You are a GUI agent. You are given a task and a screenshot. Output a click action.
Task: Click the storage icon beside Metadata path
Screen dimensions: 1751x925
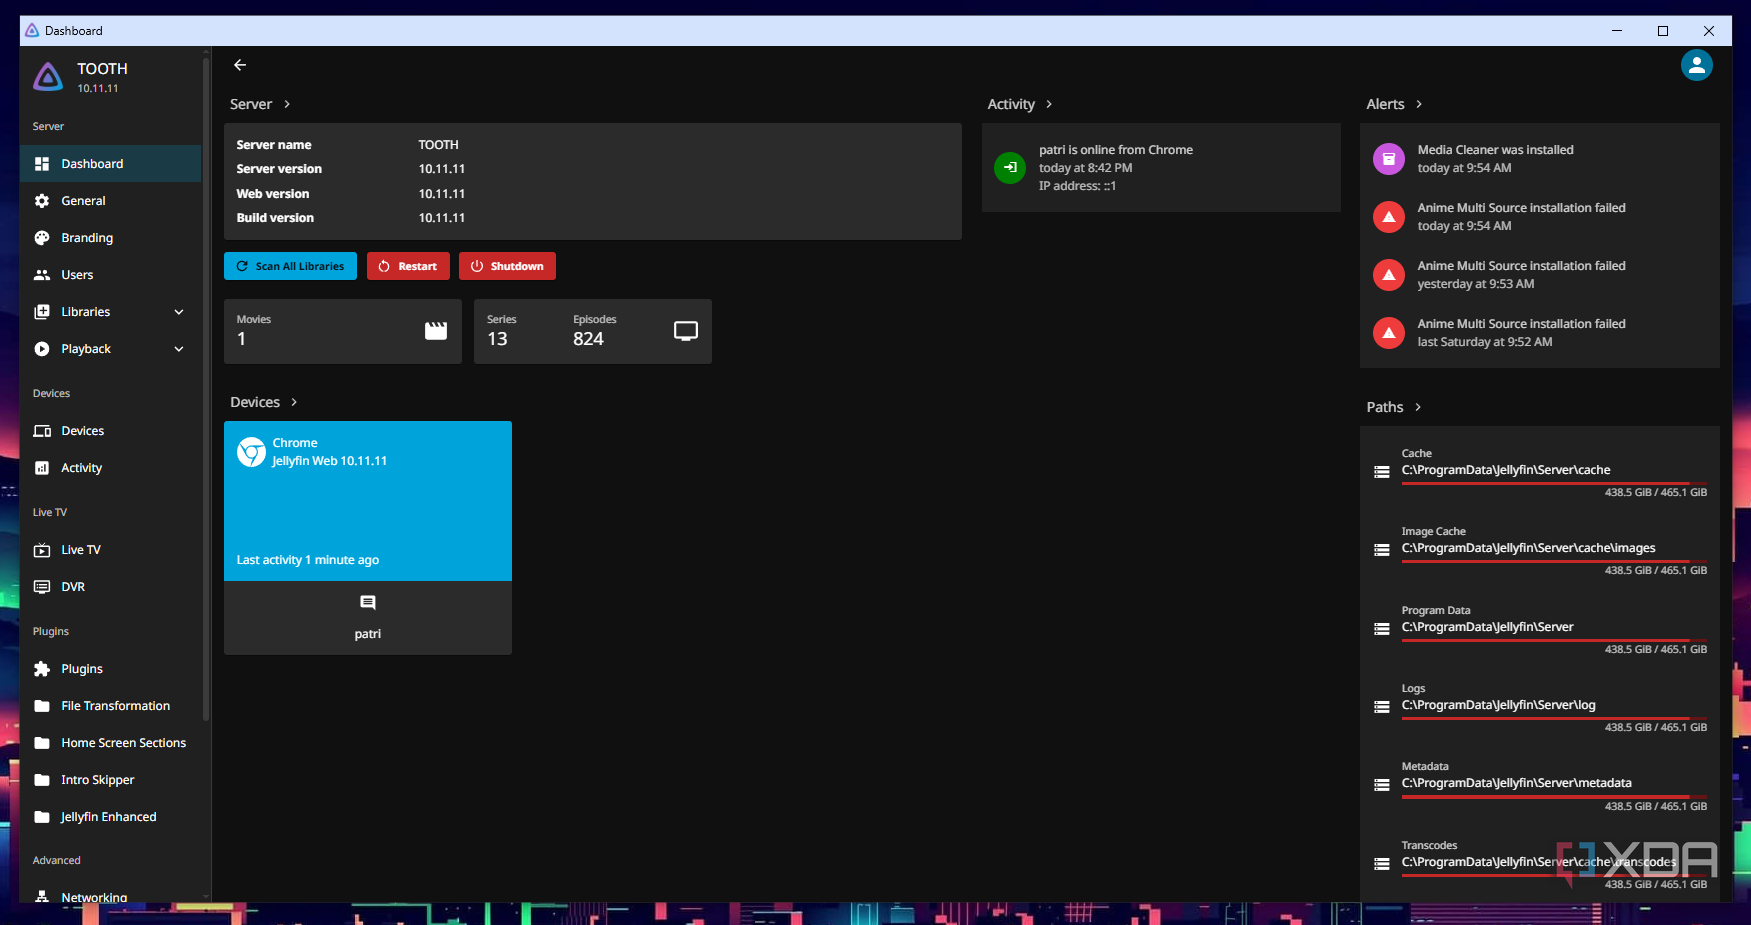[x=1382, y=785]
